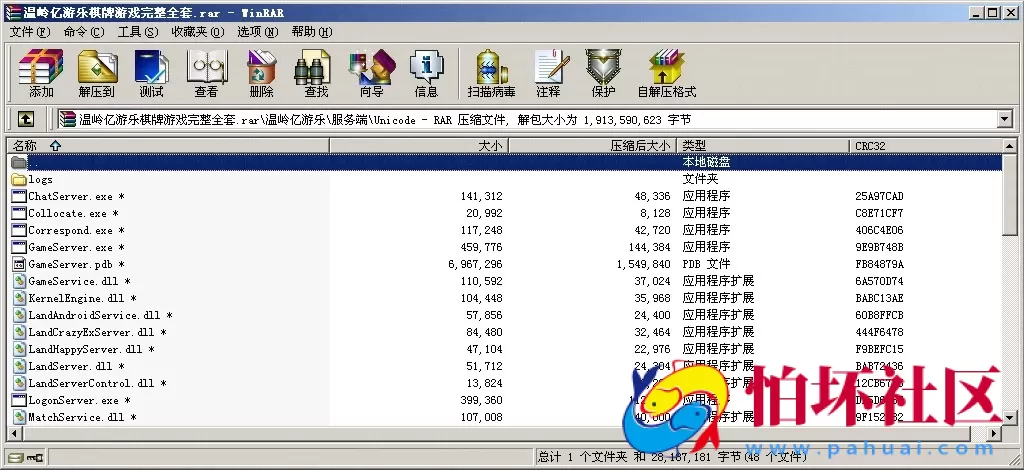Select the logs folder icon
1024x470 pixels.
click(19, 180)
